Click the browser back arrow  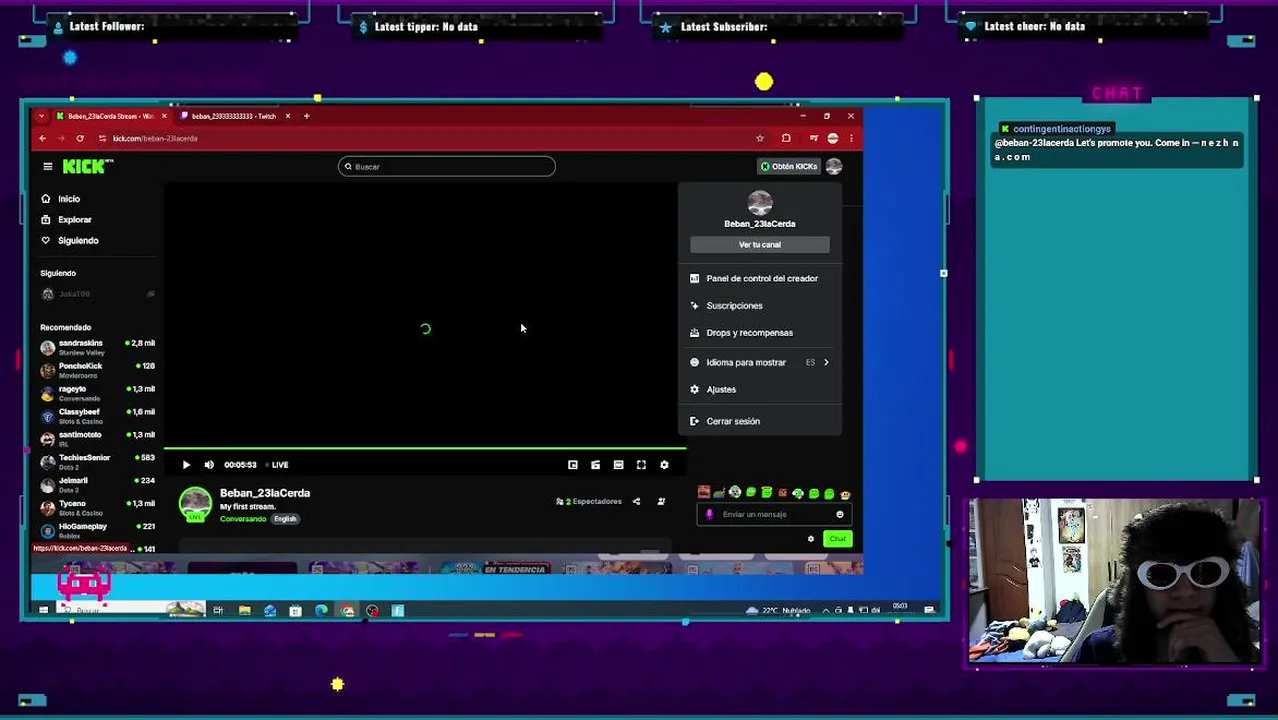coord(42,138)
